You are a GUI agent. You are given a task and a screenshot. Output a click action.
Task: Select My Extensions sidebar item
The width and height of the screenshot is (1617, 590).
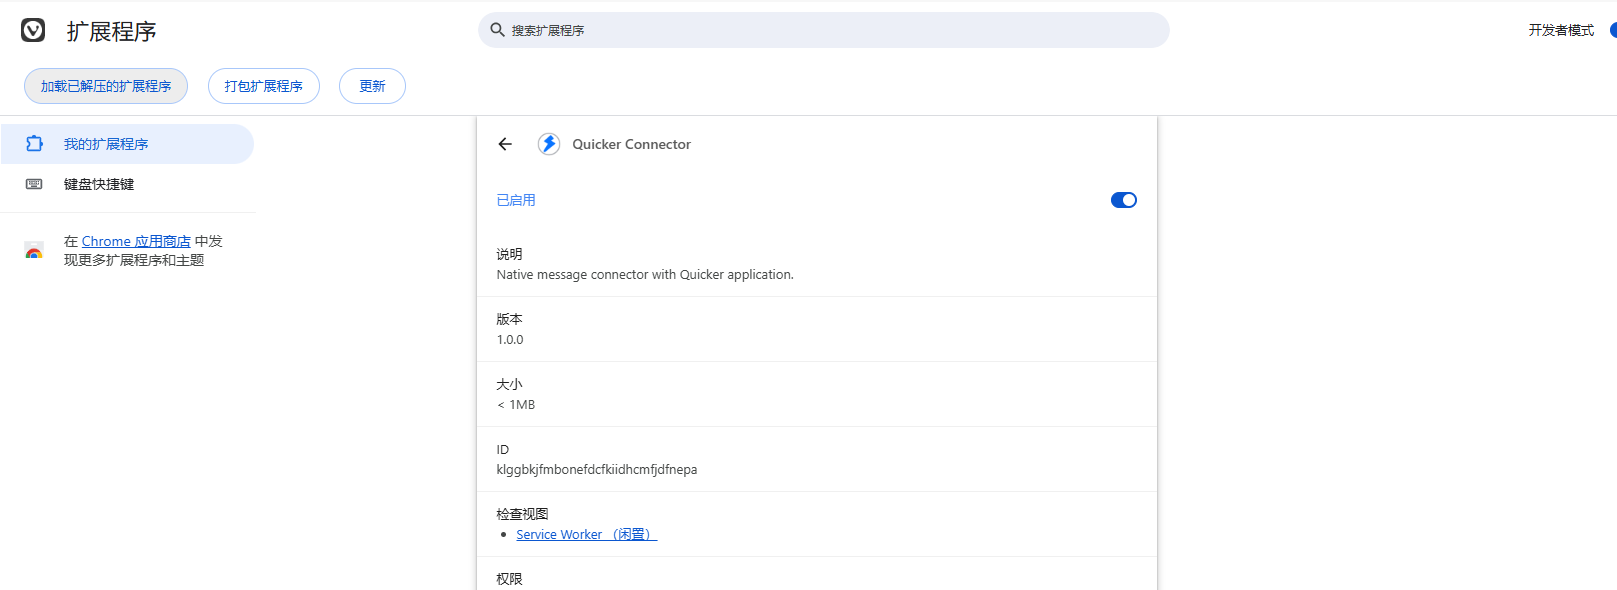click(127, 144)
